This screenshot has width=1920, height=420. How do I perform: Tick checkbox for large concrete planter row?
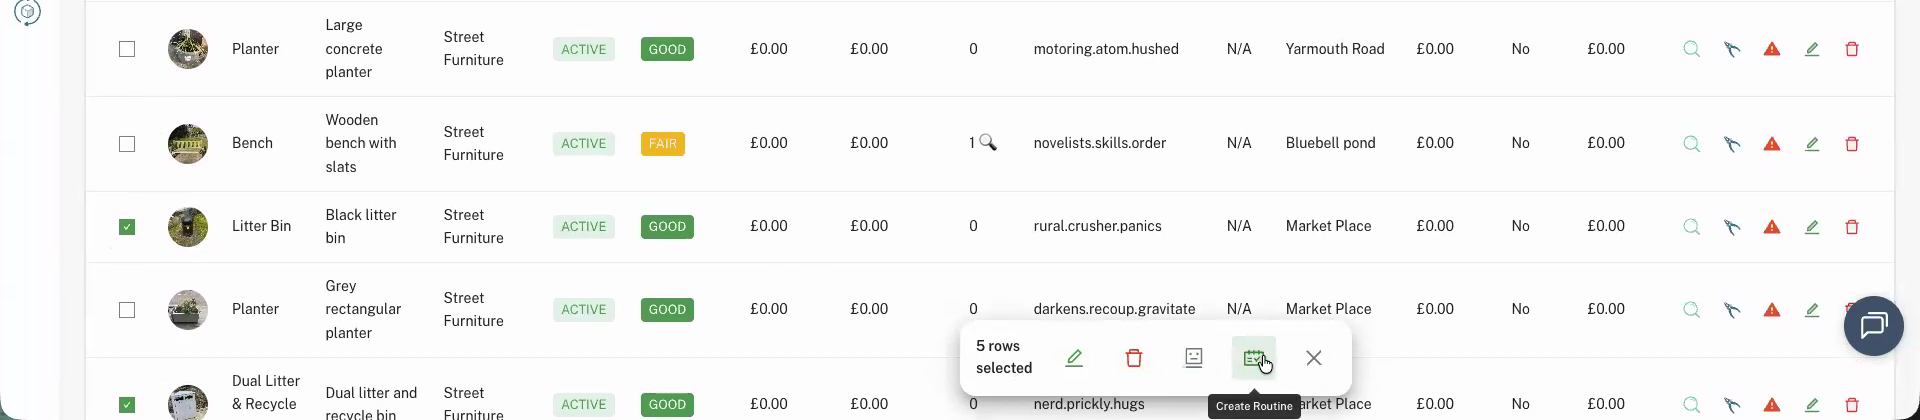click(127, 49)
